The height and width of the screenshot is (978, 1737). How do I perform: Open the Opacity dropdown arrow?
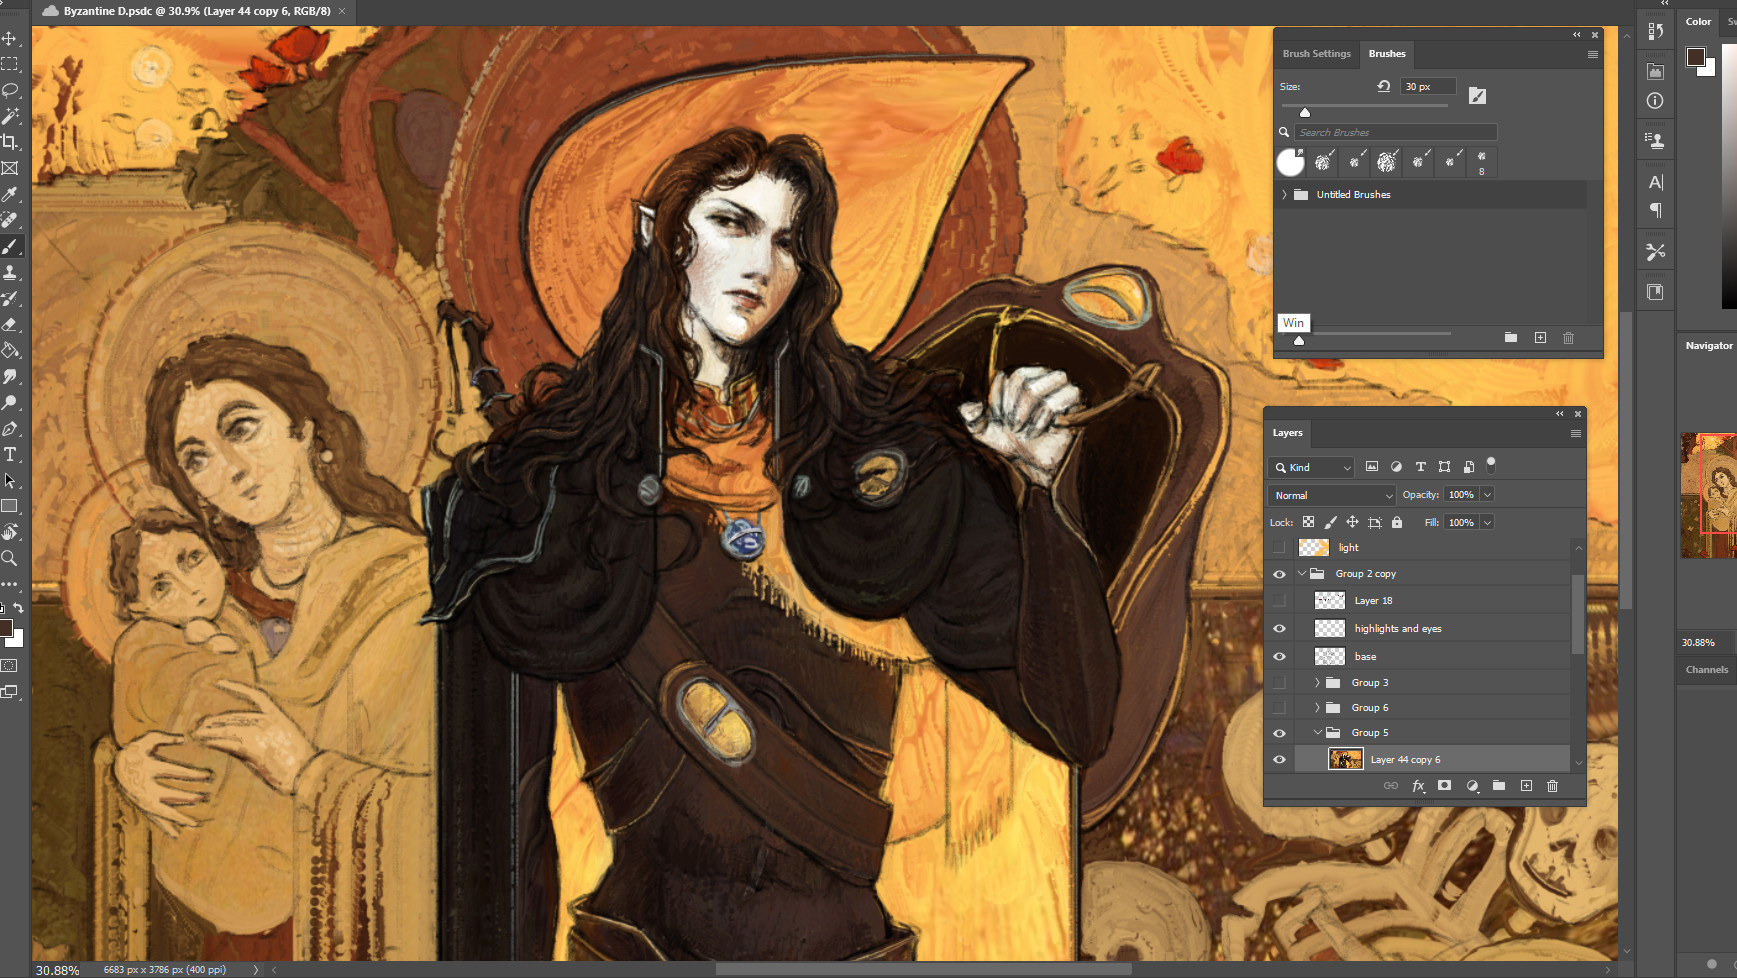1487,494
